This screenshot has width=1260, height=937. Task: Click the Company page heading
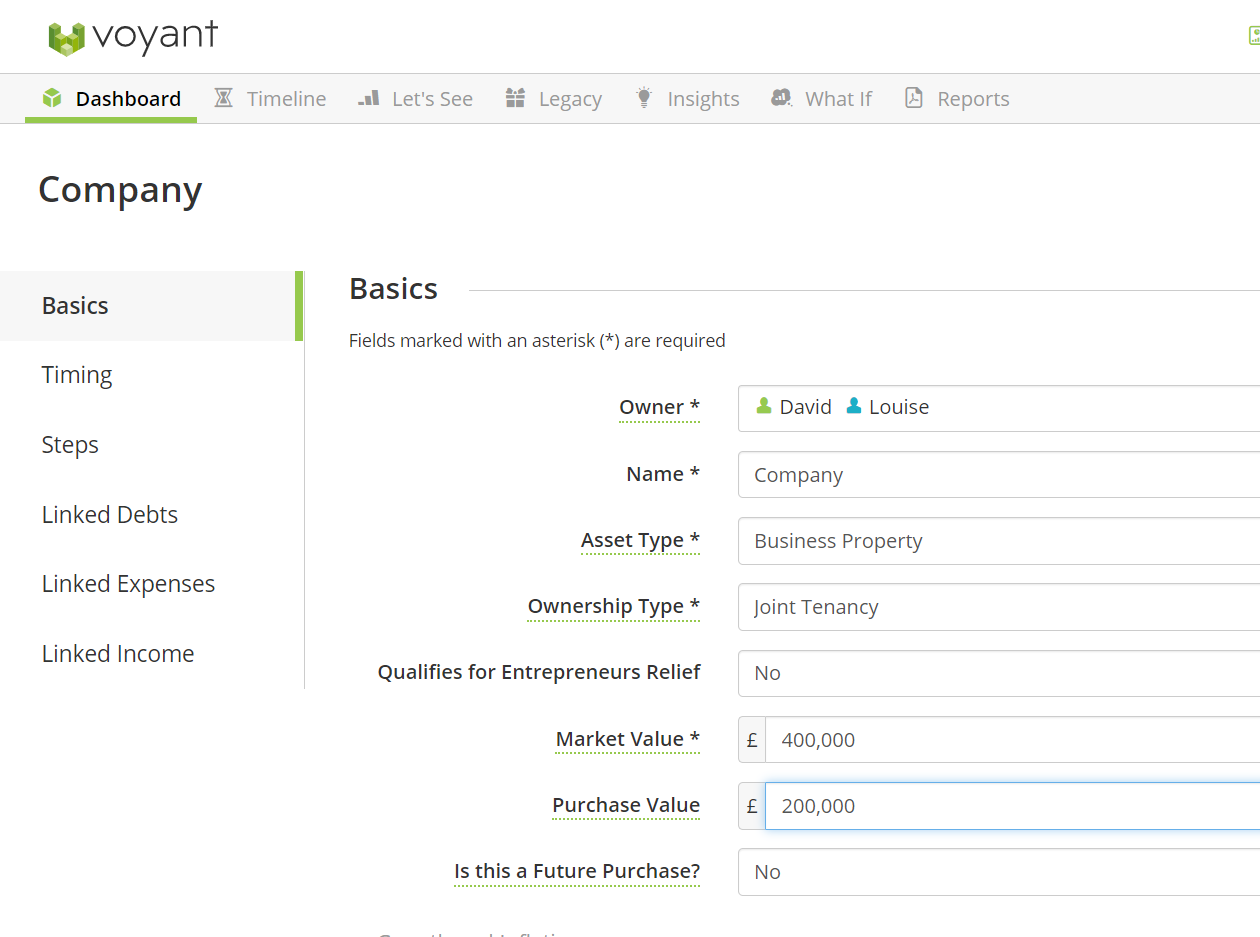(120, 189)
